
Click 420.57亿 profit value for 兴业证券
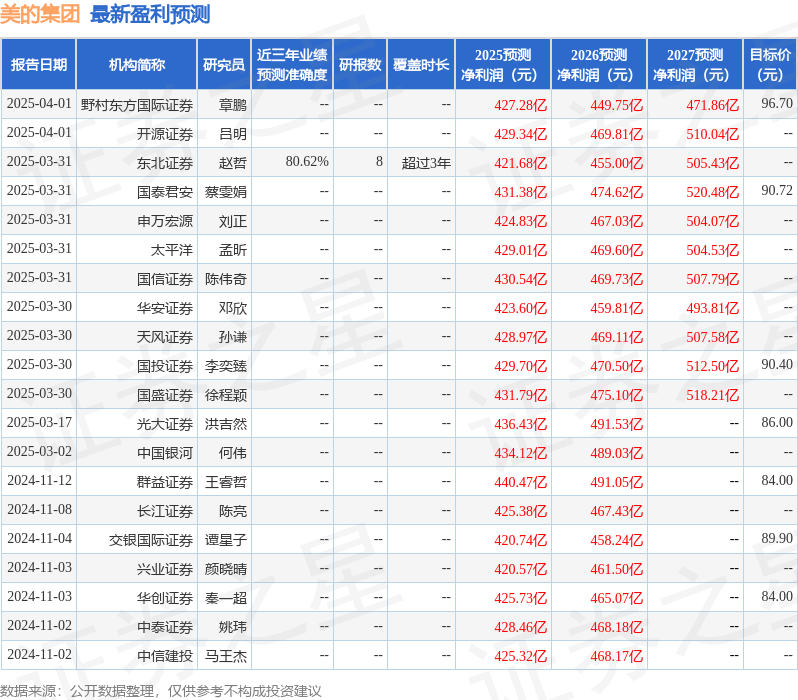pos(521,569)
